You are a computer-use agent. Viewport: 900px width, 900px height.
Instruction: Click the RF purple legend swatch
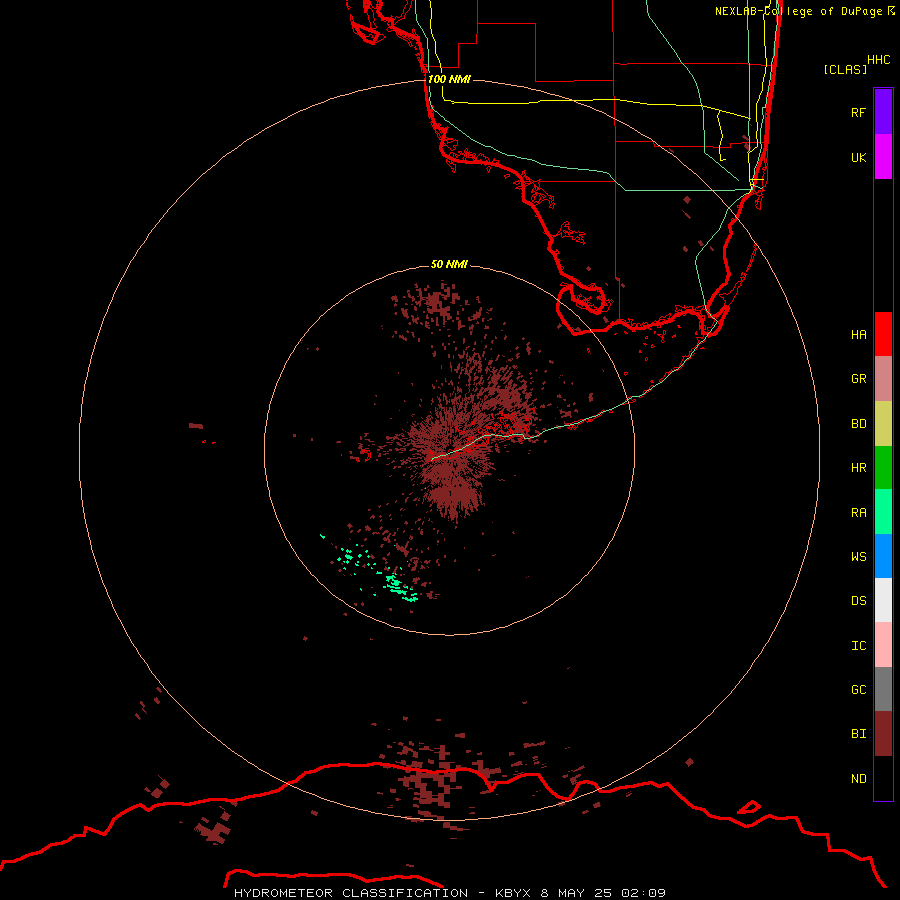tap(883, 112)
